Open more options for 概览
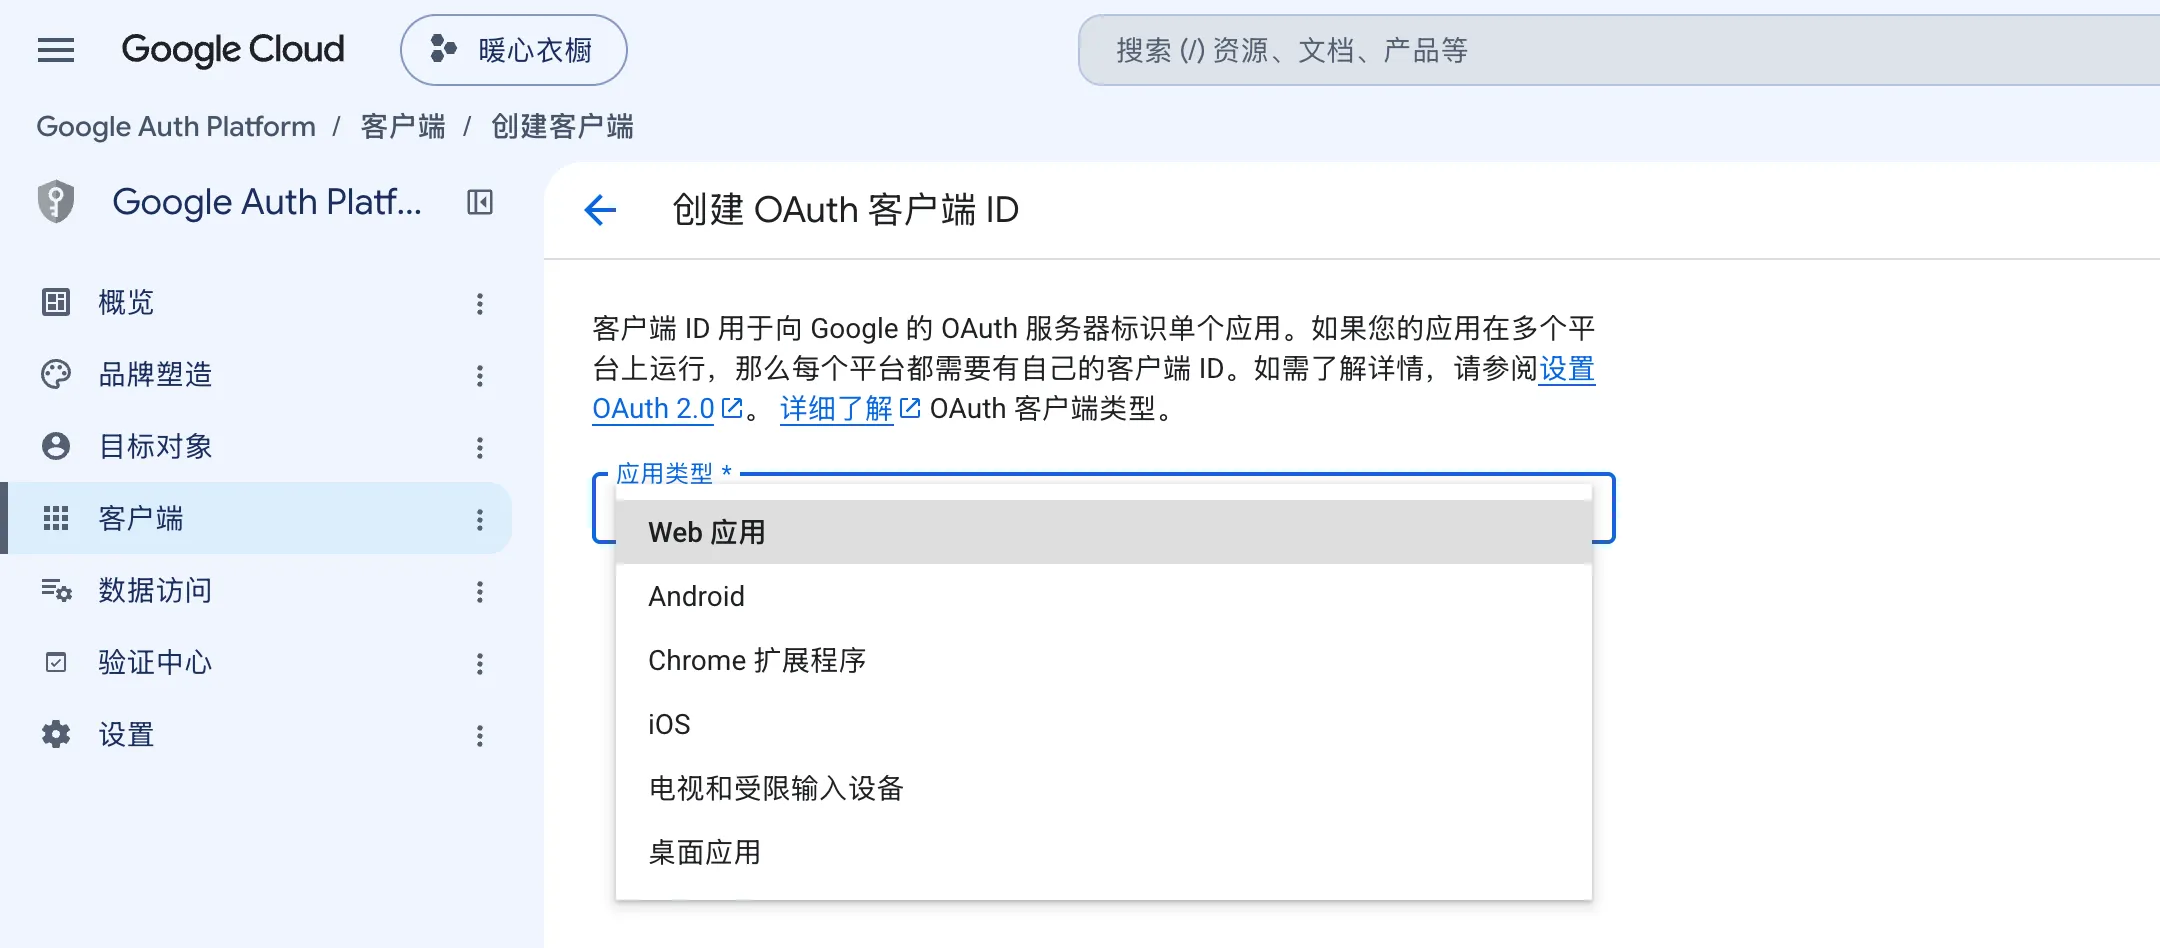This screenshot has width=2160, height=948. (480, 303)
